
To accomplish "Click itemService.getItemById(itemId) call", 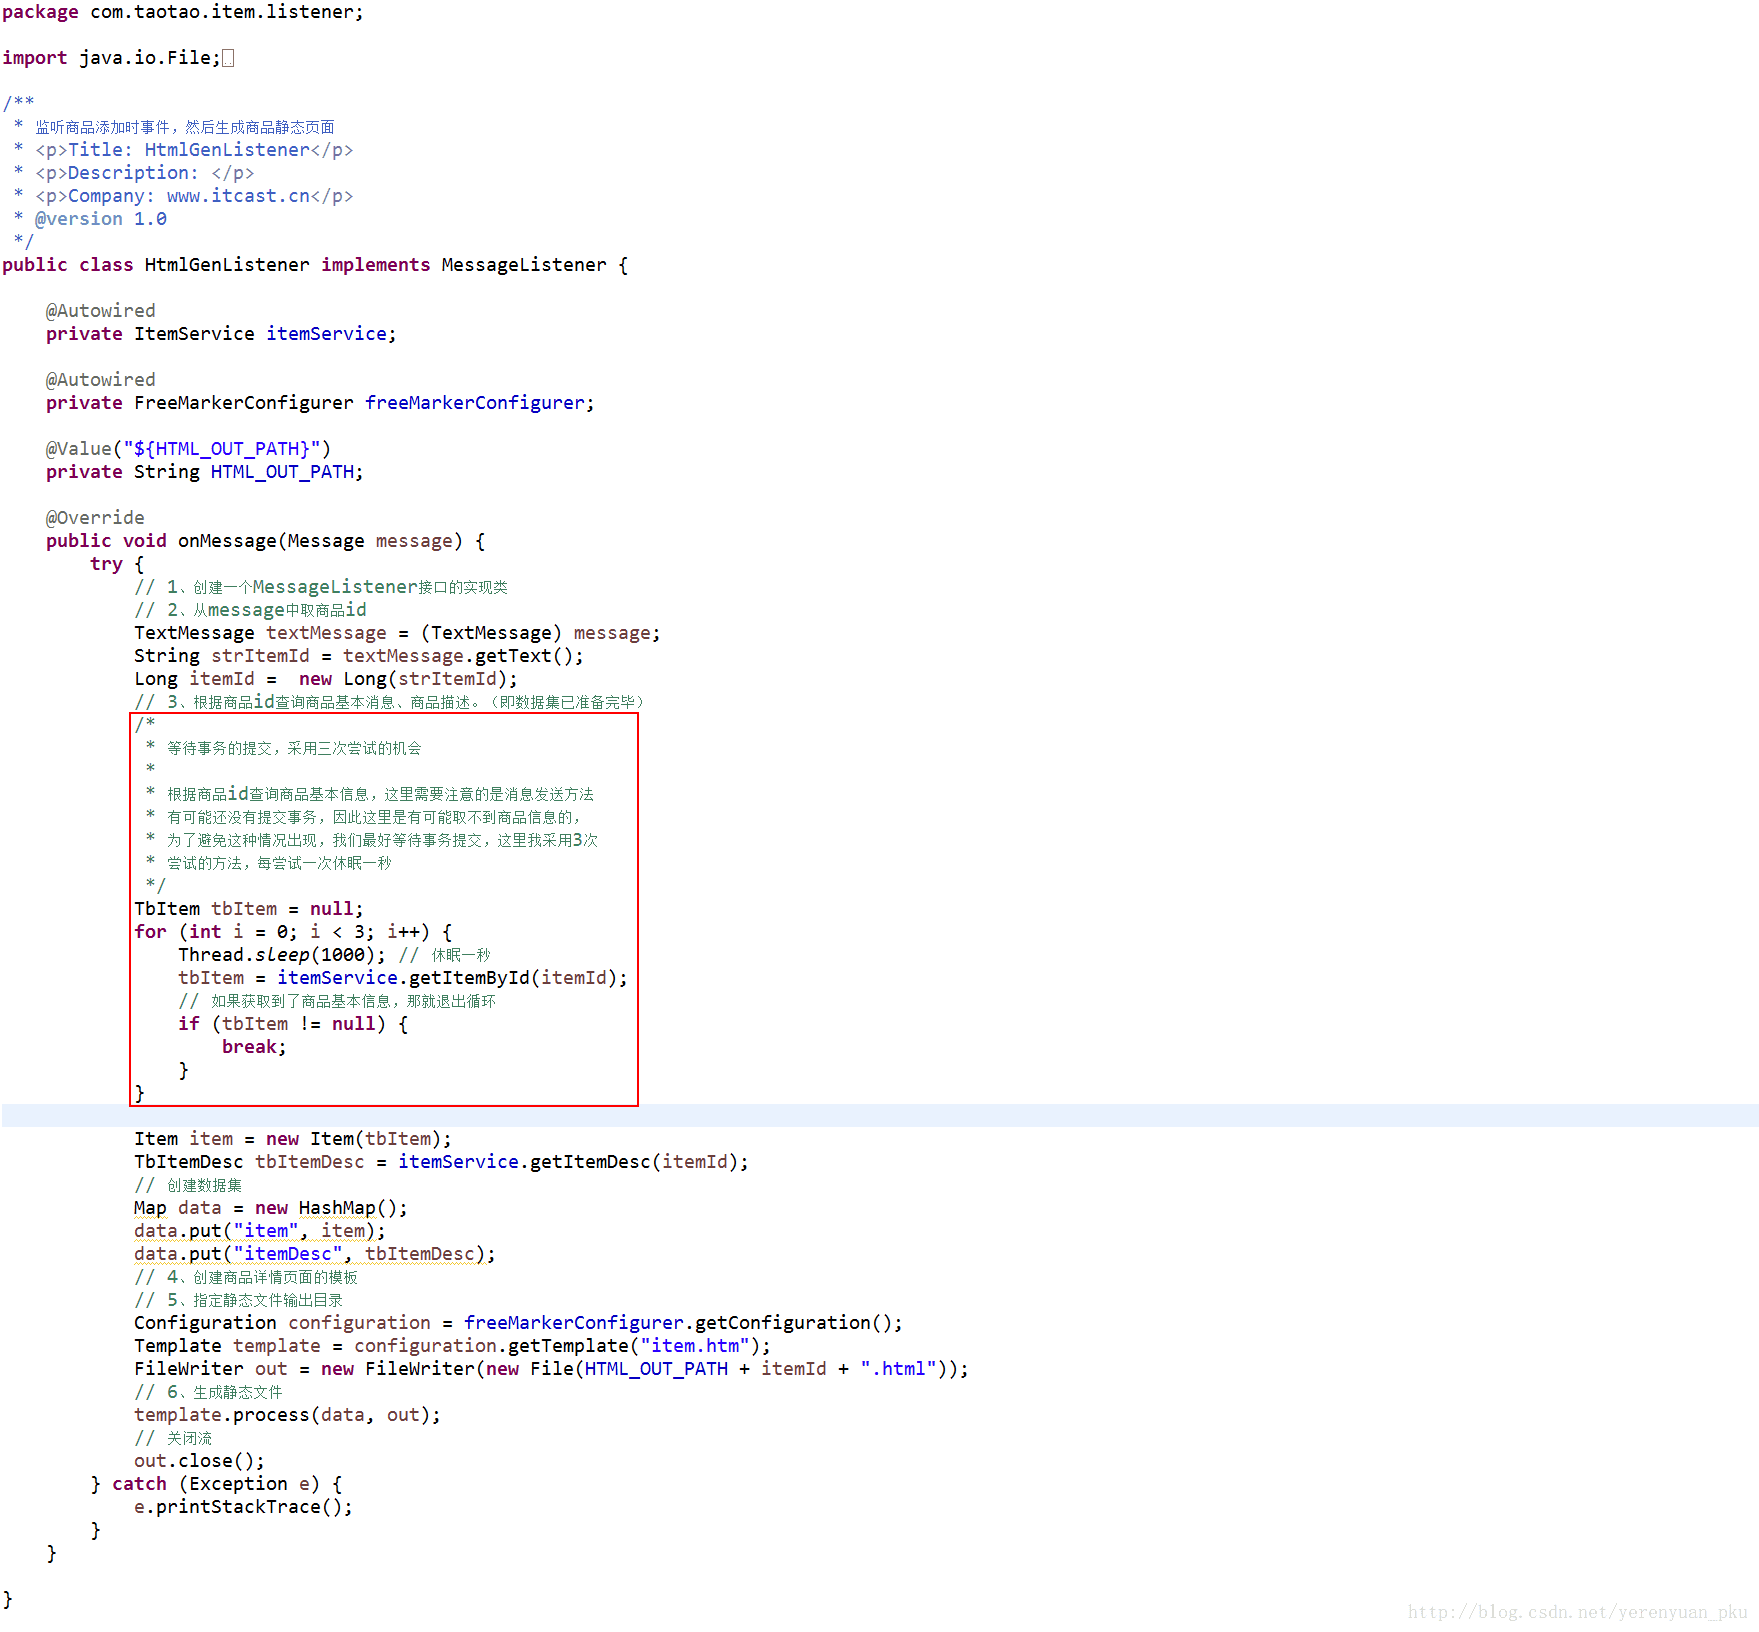I will pos(452,978).
